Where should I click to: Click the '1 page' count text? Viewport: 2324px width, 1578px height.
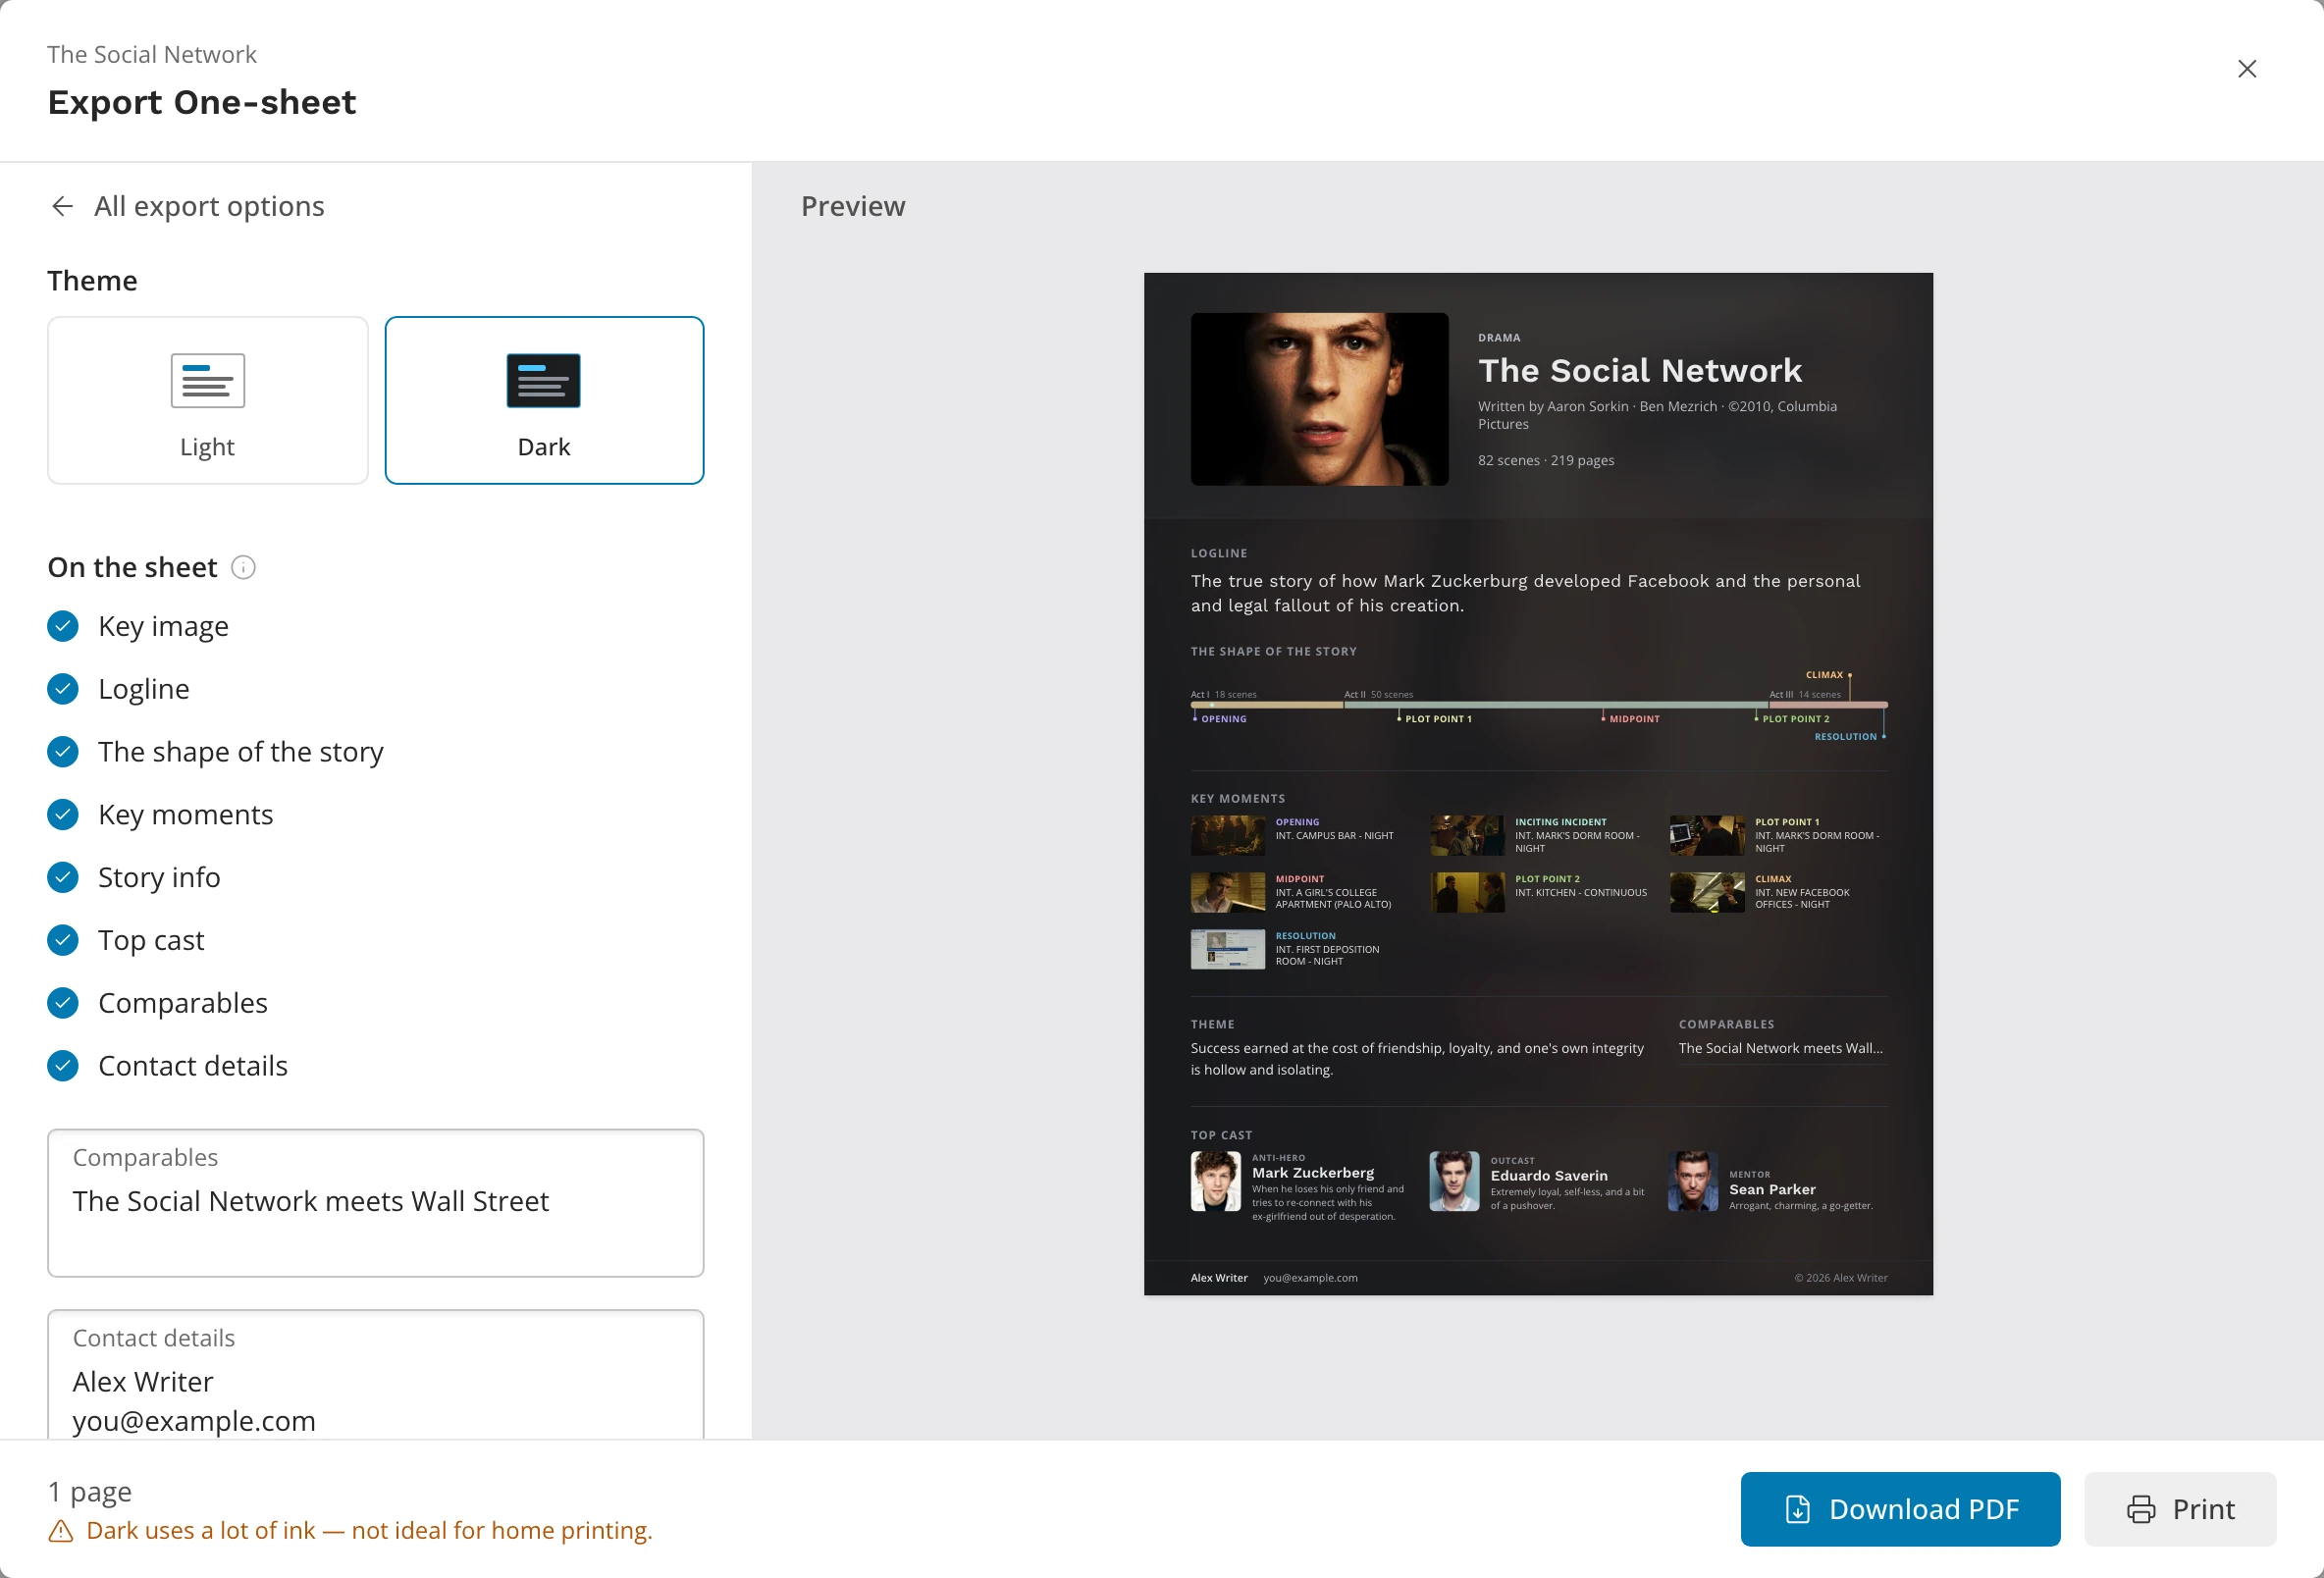click(x=90, y=1492)
